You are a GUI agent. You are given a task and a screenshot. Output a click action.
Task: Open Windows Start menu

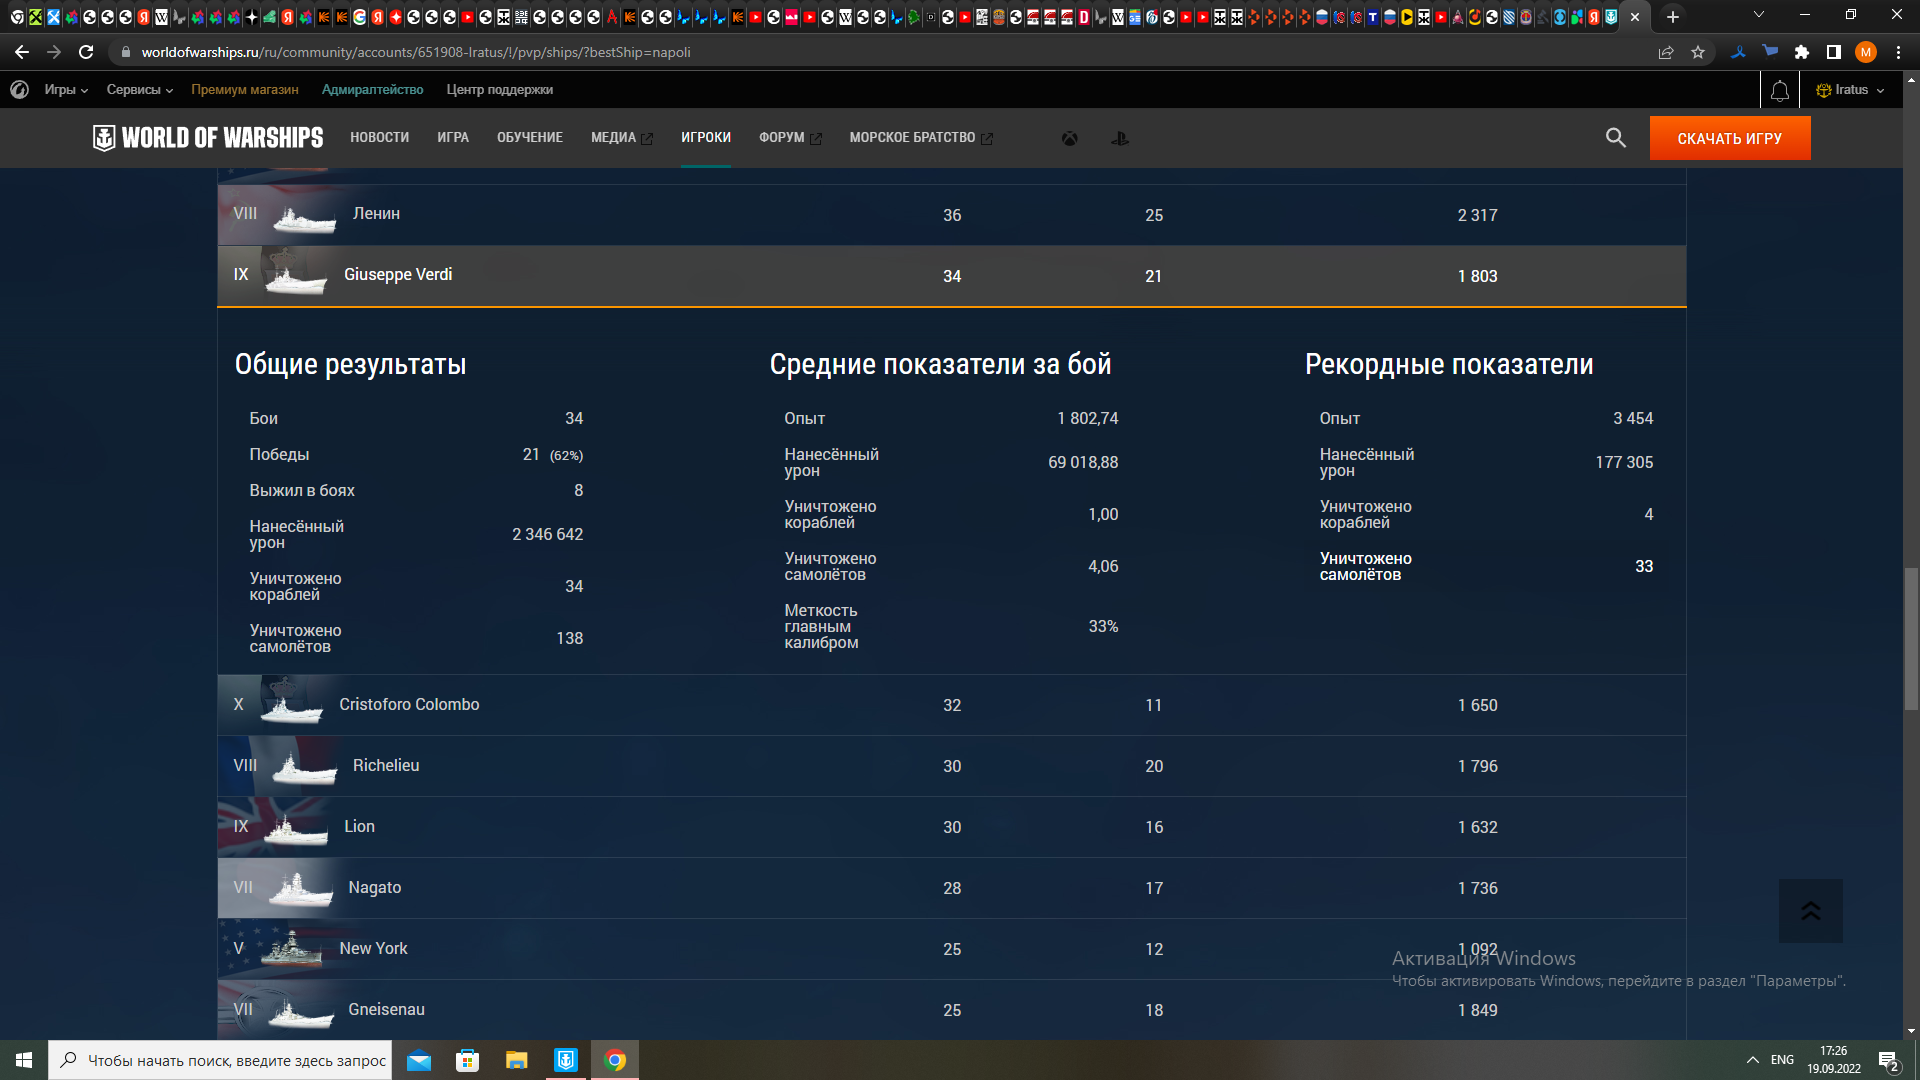24,1060
